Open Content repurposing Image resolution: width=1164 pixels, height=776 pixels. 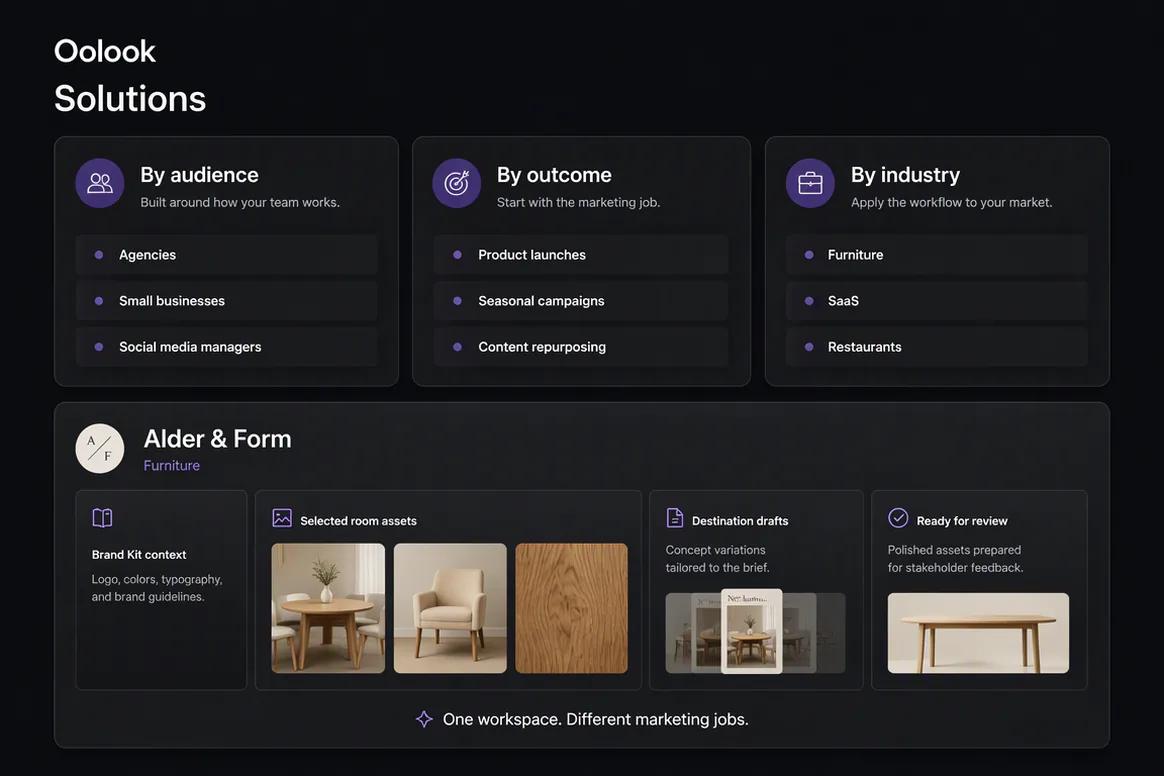(x=581, y=347)
